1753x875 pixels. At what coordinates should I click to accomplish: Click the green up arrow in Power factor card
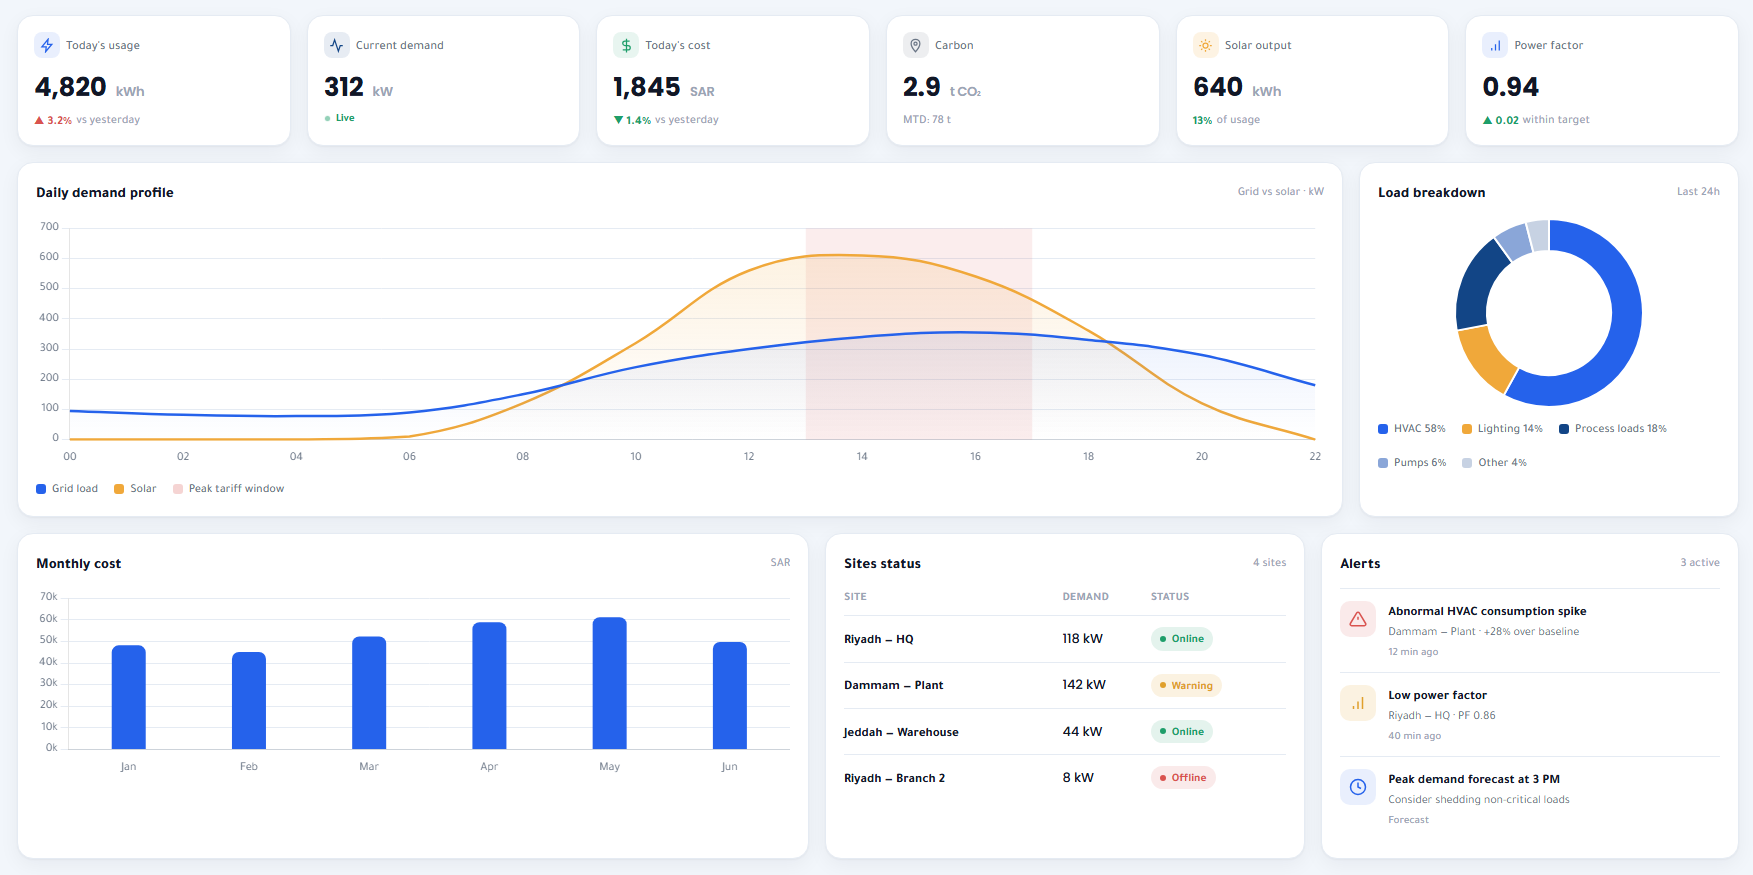1487,120
